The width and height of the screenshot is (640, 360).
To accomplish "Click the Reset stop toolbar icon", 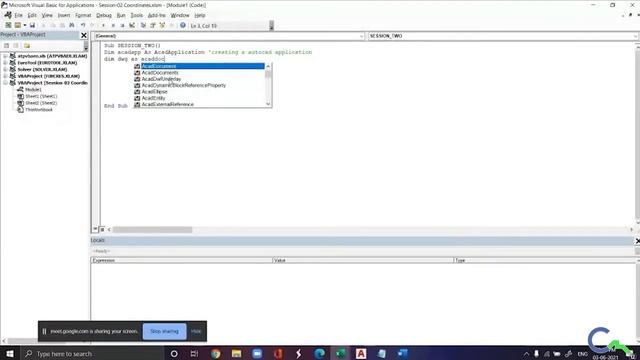I will click(122, 25).
